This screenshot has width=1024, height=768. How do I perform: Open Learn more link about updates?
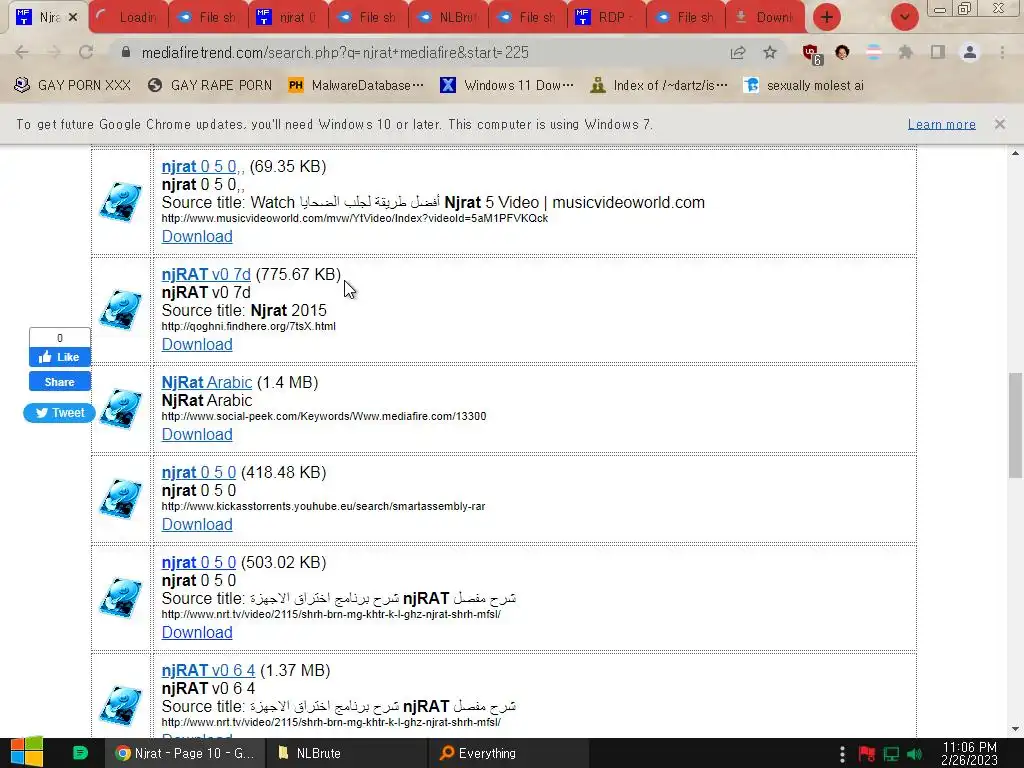pyautogui.click(x=942, y=124)
